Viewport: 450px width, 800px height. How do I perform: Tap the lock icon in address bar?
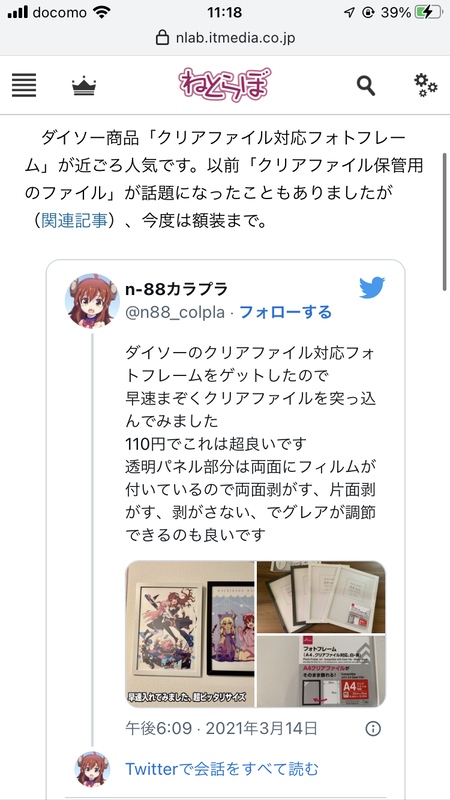point(162,38)
